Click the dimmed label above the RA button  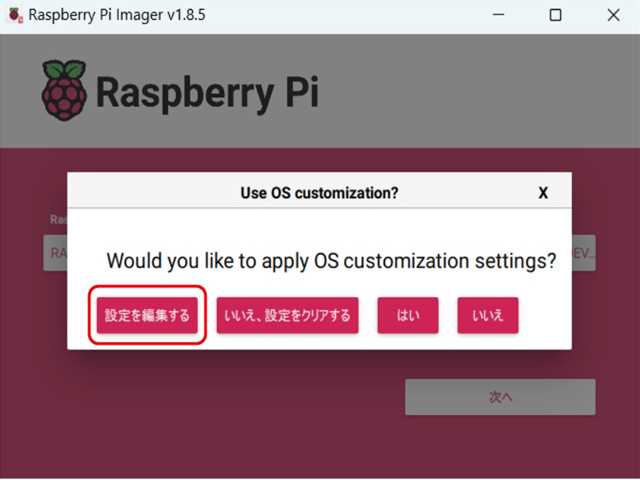coord(58,220)
